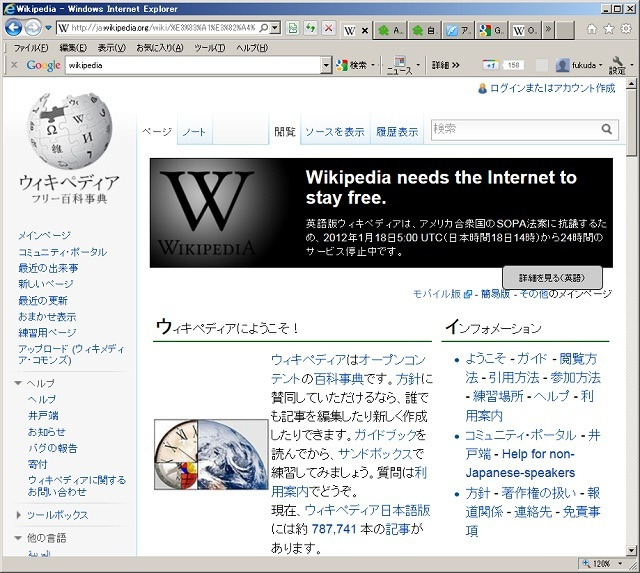The height and width of the screenshot is (573, 640).
Task: Open コミュニティ・ポータル in the sidebar
Action: tap(62, 252)
